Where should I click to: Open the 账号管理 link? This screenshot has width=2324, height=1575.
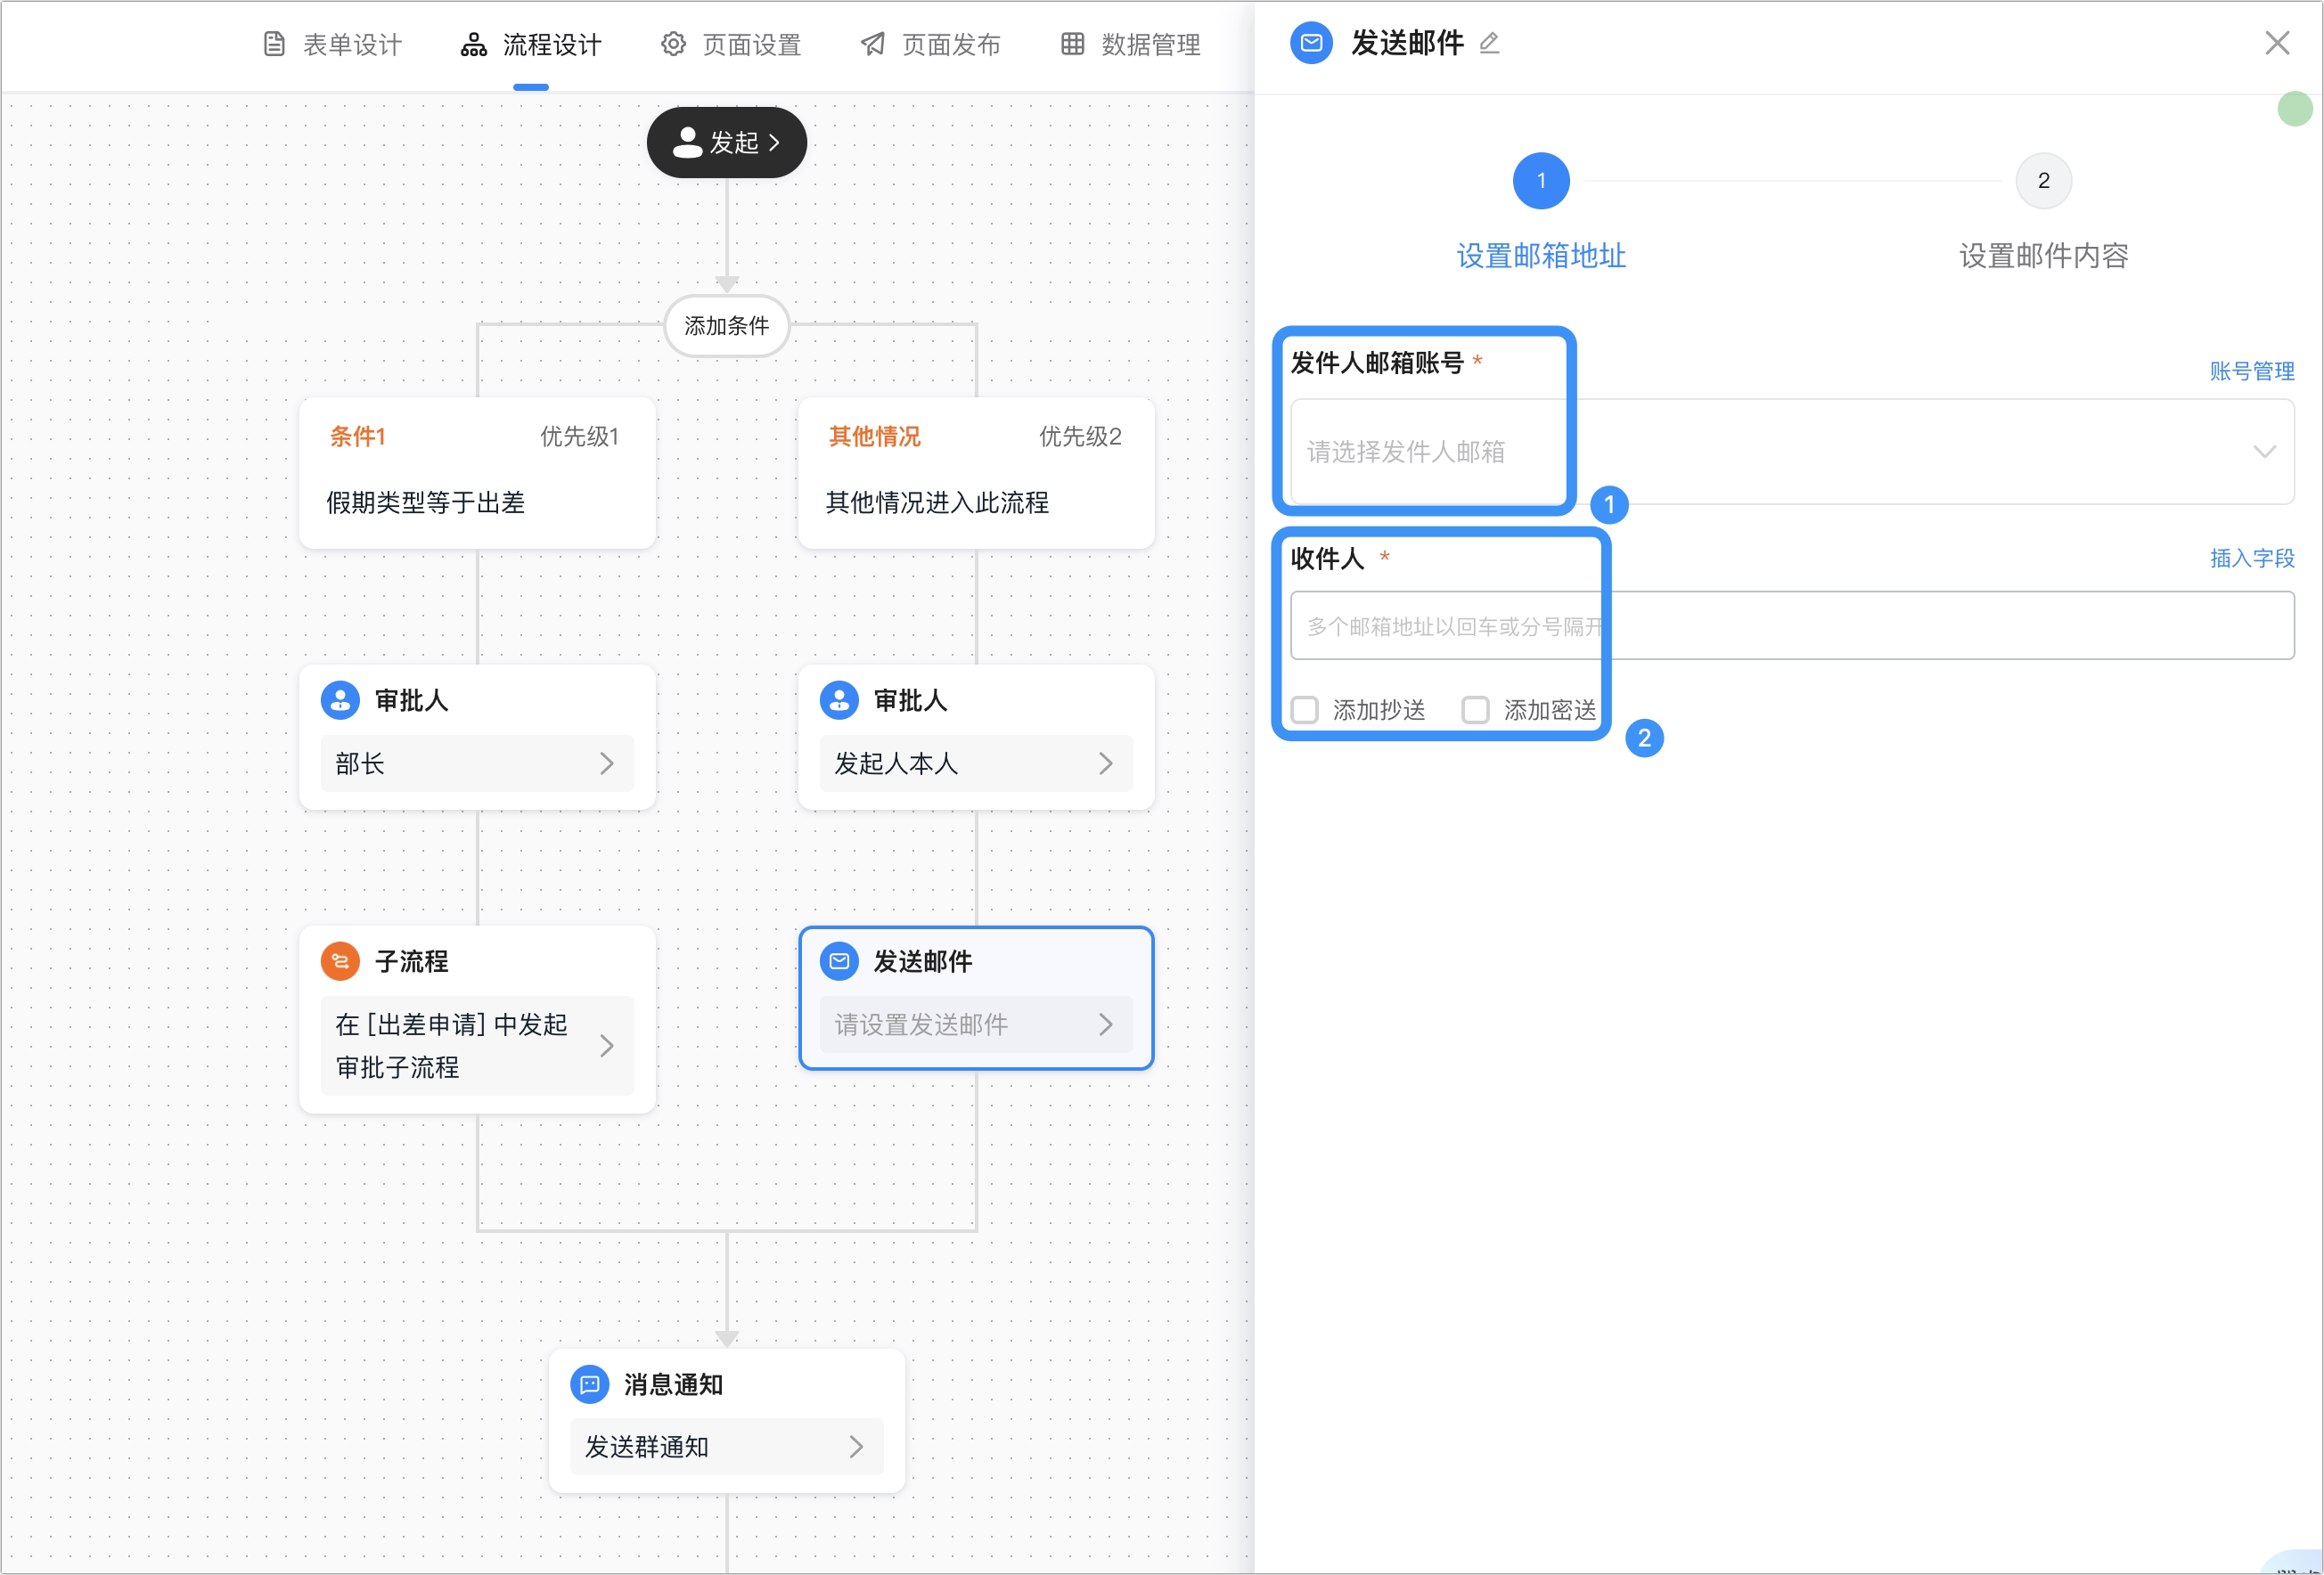click(2252, 371)
